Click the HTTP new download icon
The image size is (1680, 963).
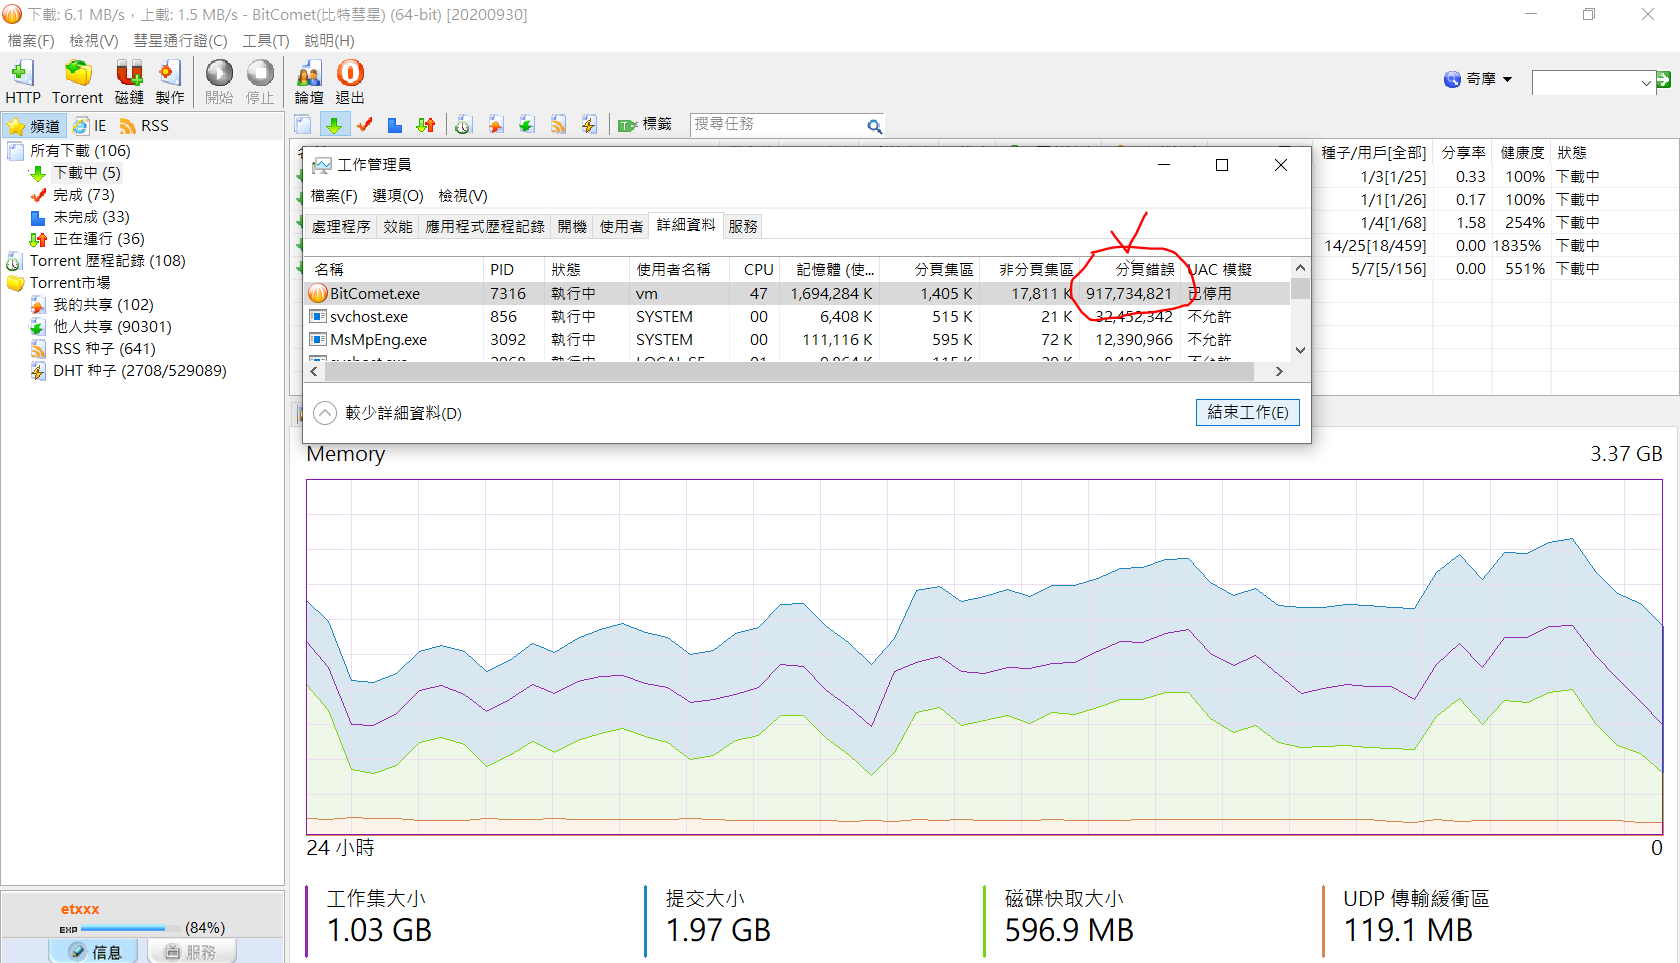tap(22, 82)
